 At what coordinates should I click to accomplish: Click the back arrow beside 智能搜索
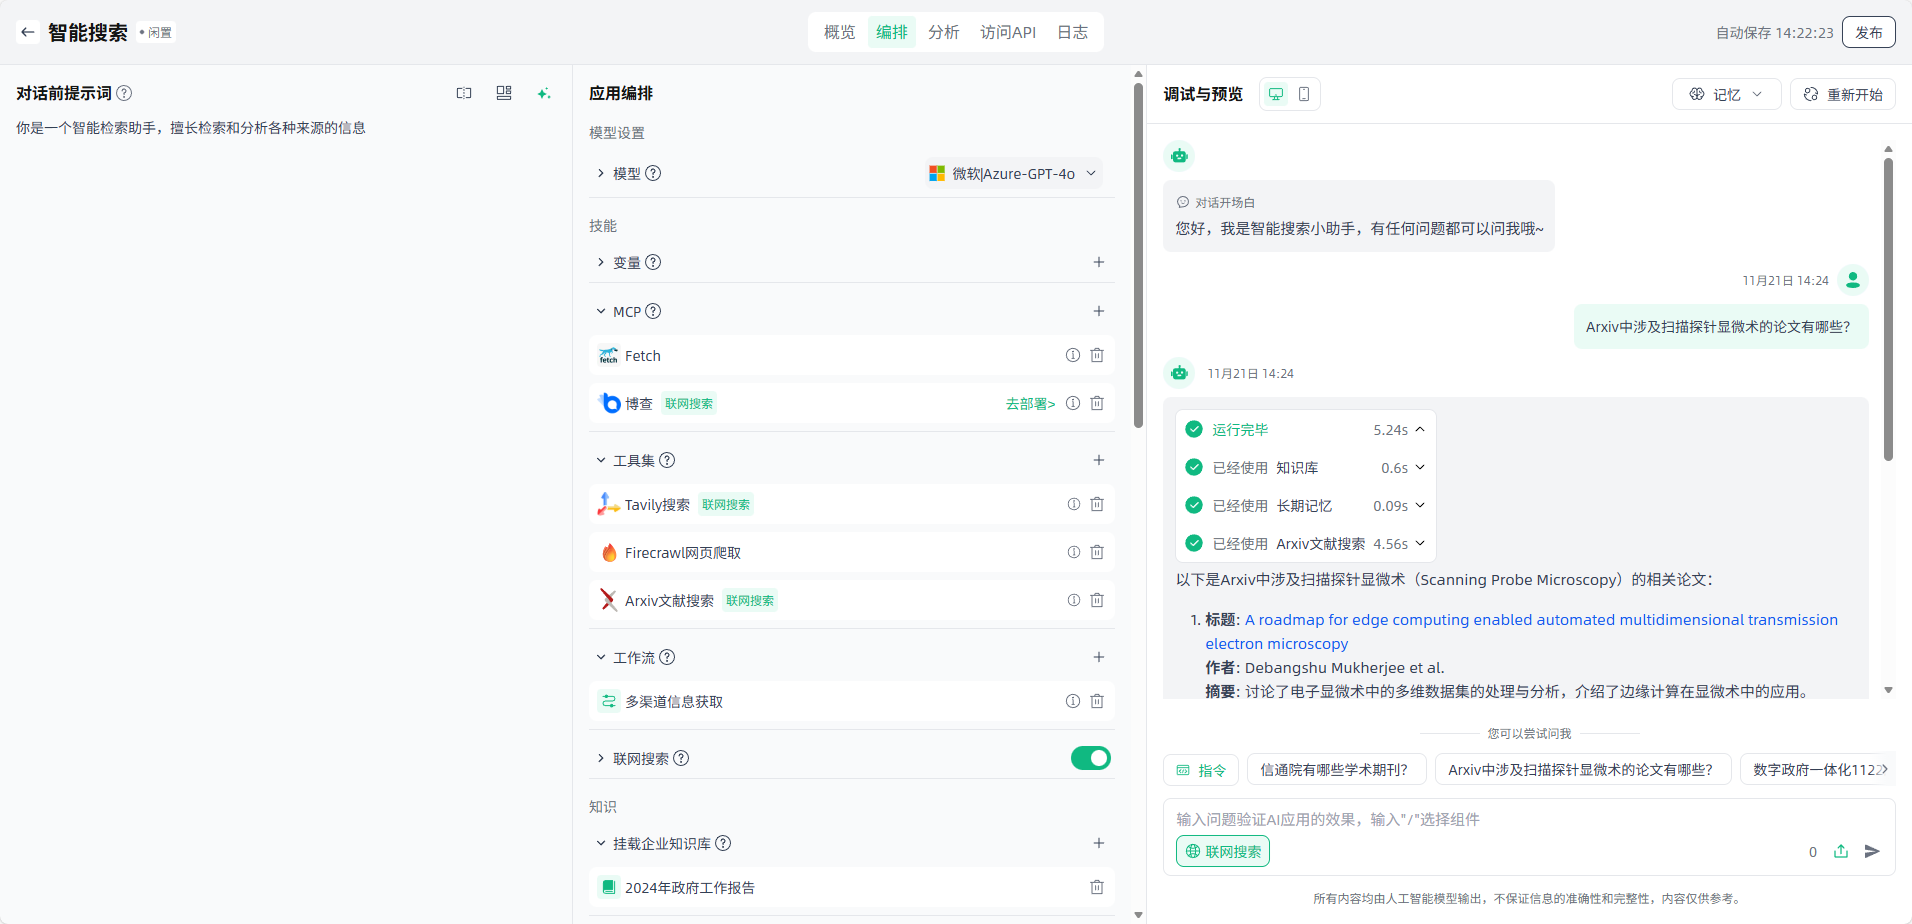click(x=27, y=32)
